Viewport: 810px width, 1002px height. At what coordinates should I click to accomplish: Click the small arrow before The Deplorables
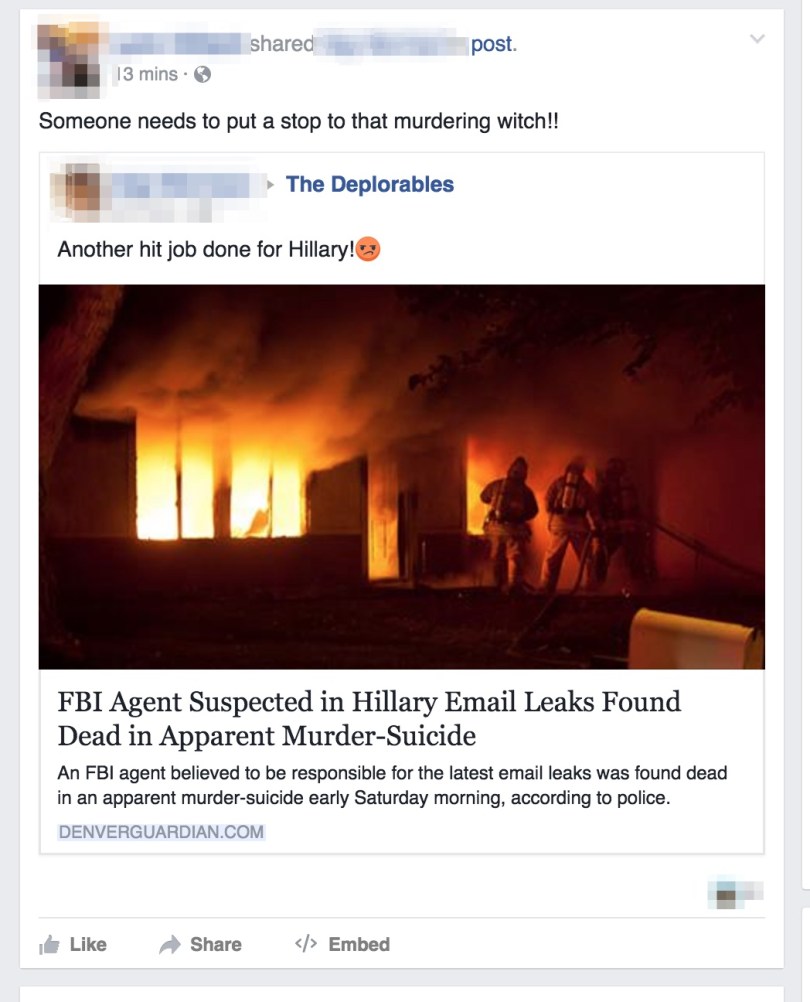(271, 185)
